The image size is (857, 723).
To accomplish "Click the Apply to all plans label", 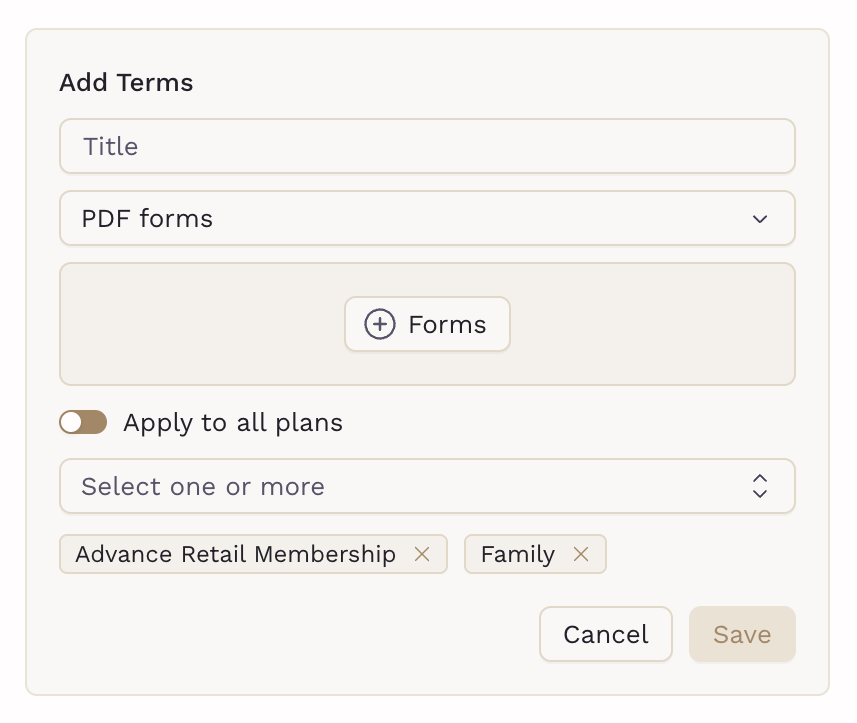I will pyautogui.click(x=233, y=422).
